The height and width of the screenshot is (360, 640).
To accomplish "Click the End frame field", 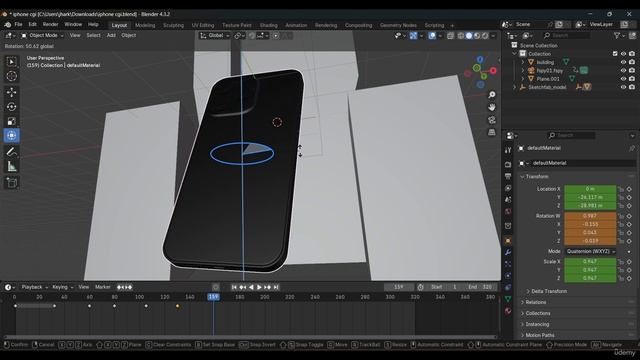I will click(x=480, y=287).
